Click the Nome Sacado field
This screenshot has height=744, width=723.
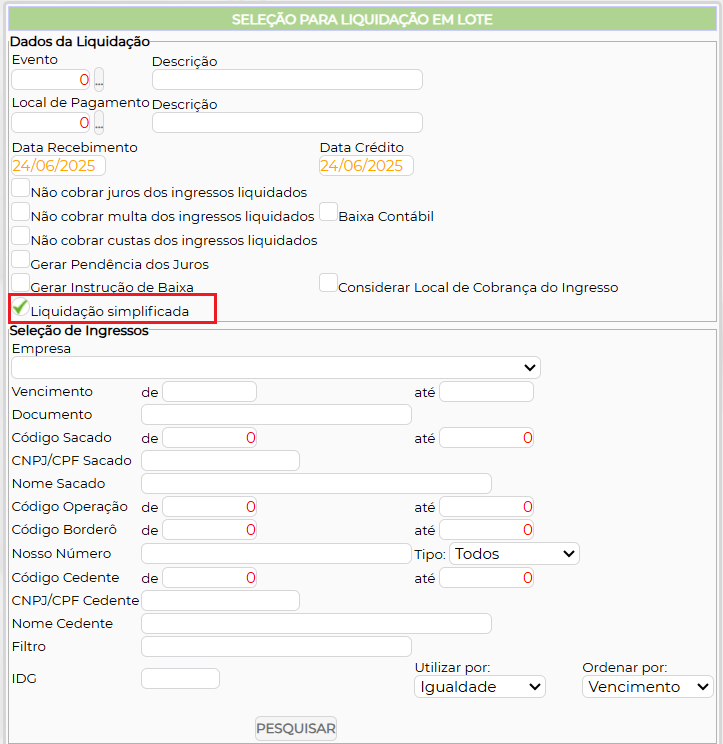coord(316,484)
